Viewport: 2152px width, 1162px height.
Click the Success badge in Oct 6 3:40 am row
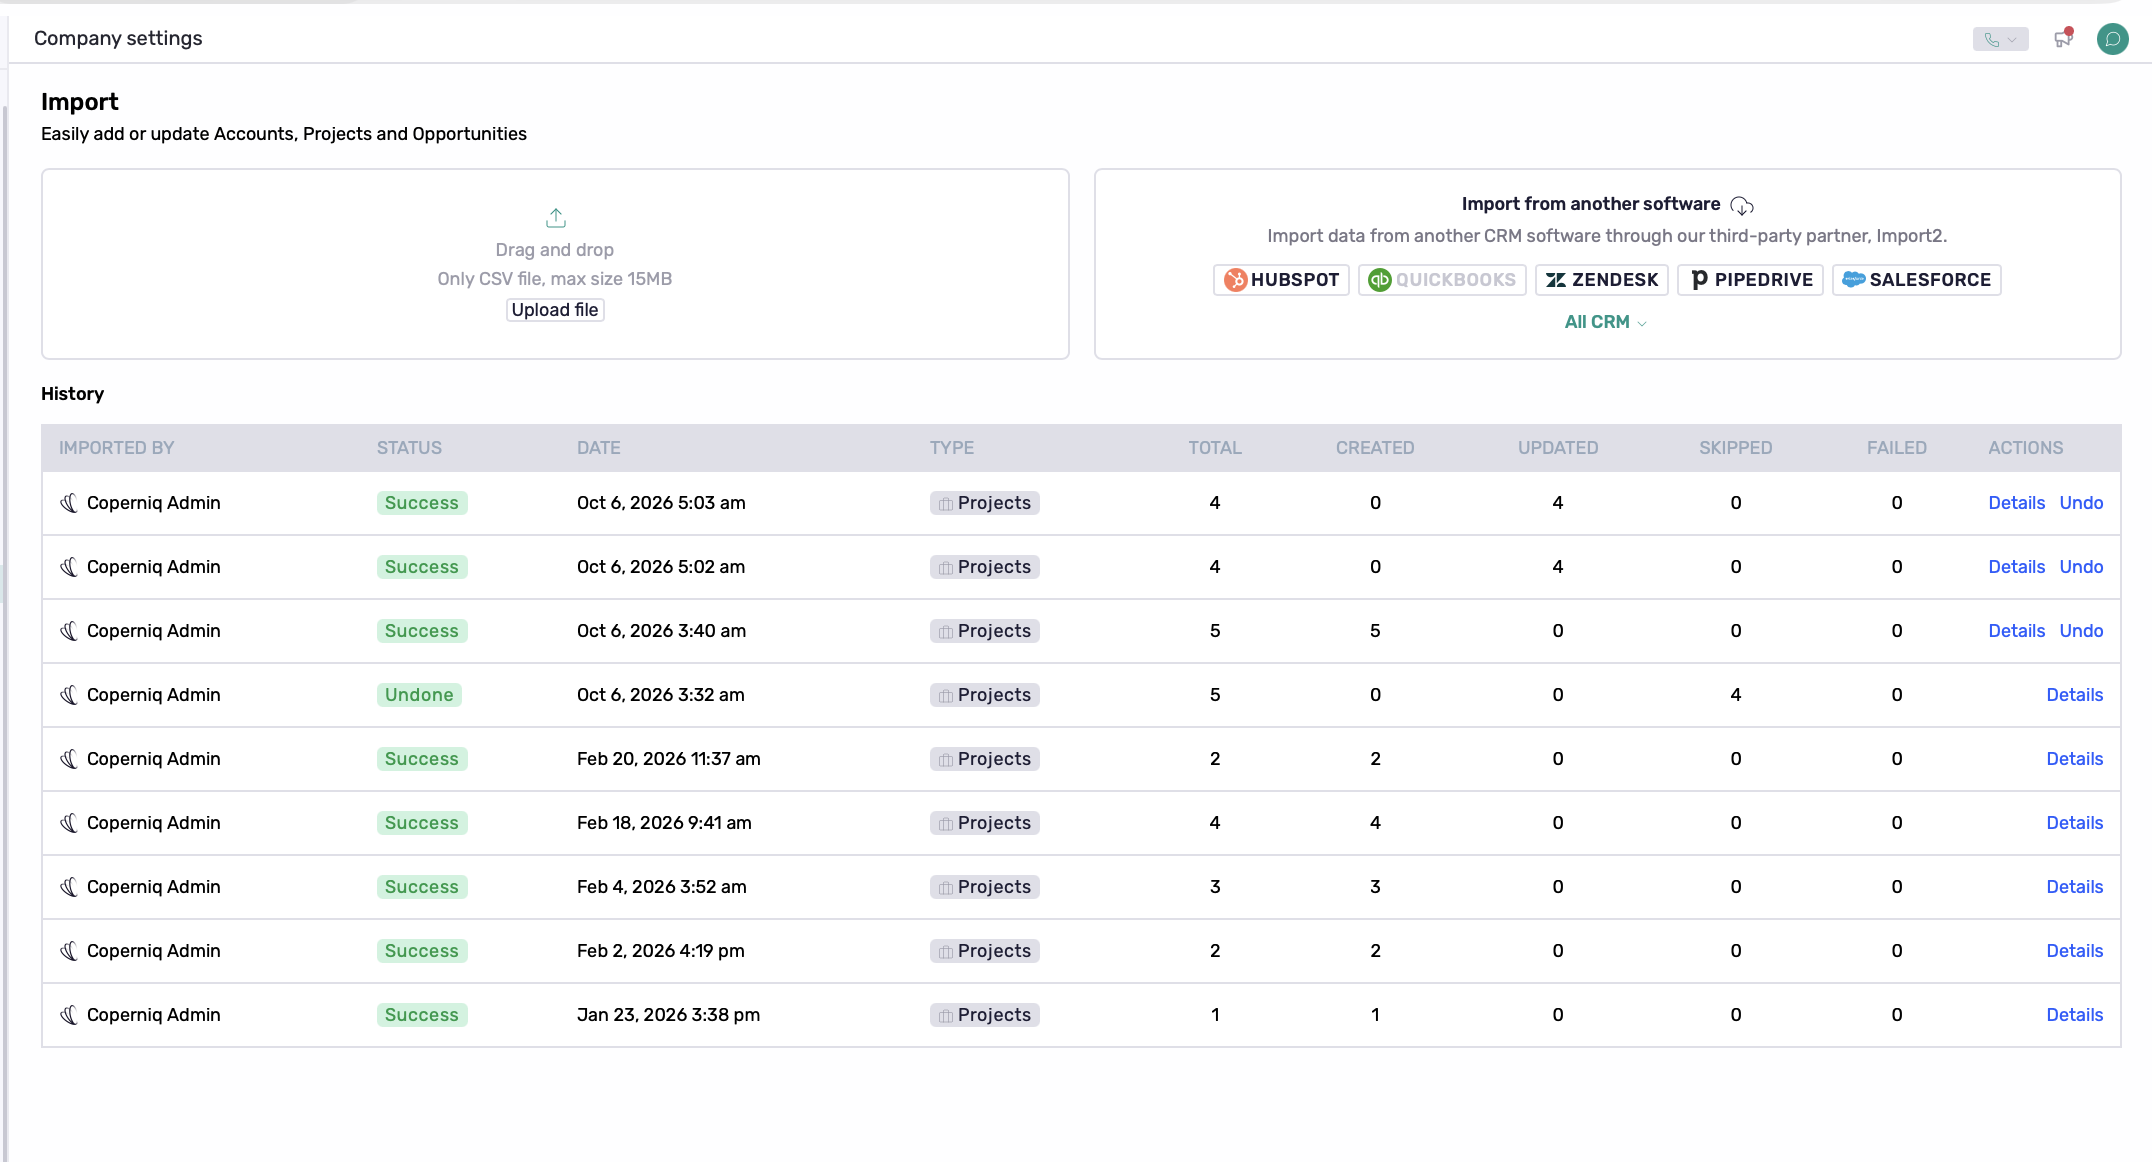[x=422, y=631]
